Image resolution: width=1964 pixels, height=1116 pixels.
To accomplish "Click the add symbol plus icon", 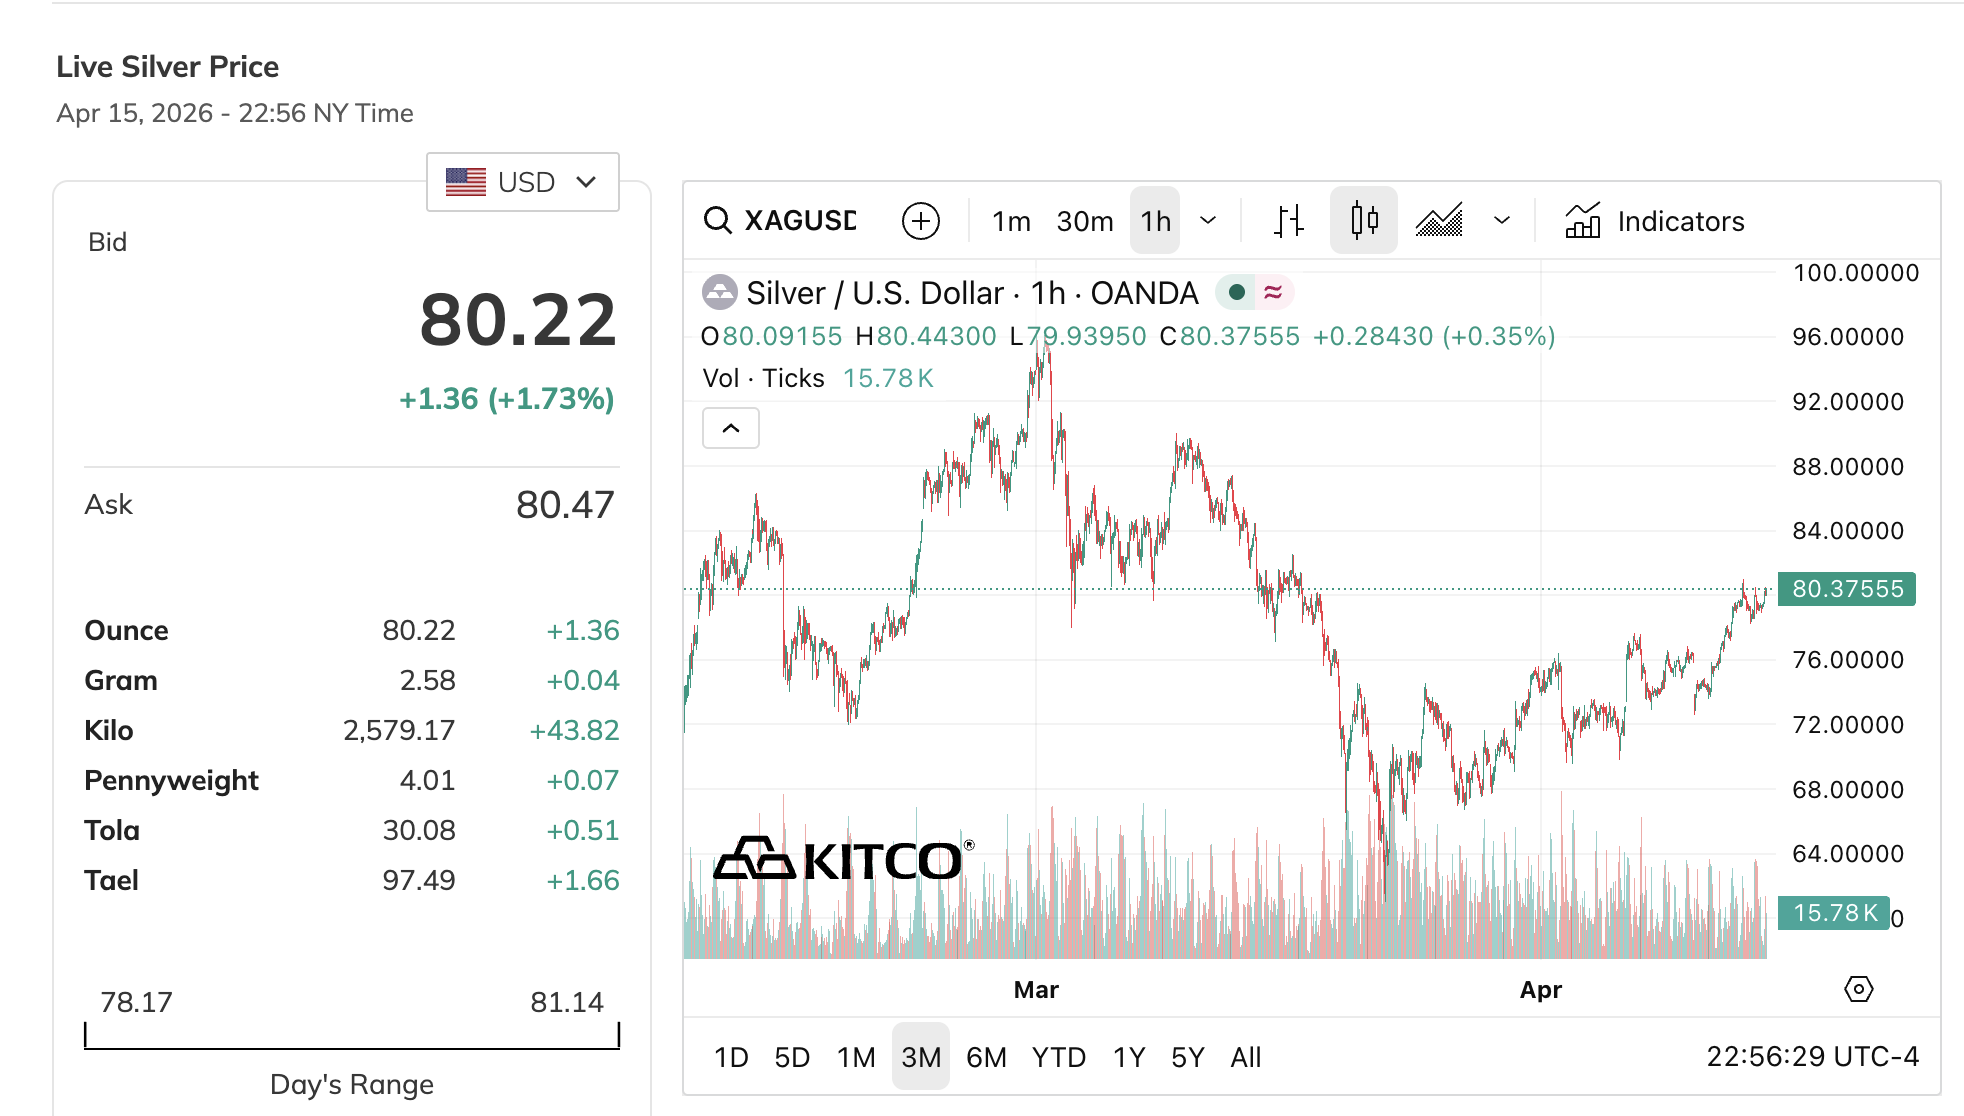I will [920, 221].
